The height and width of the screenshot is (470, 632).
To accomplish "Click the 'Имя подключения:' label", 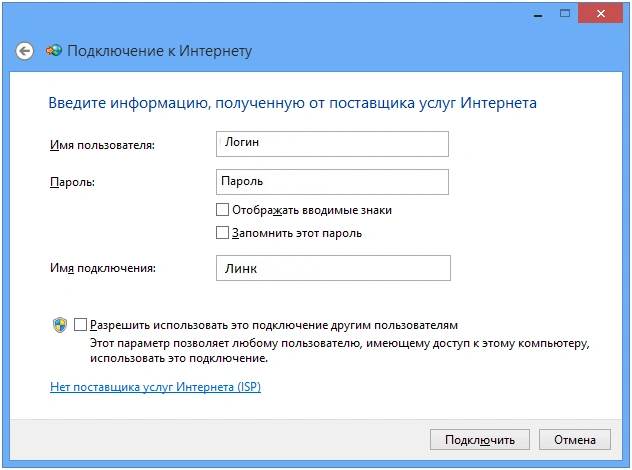I will [103, 268].
